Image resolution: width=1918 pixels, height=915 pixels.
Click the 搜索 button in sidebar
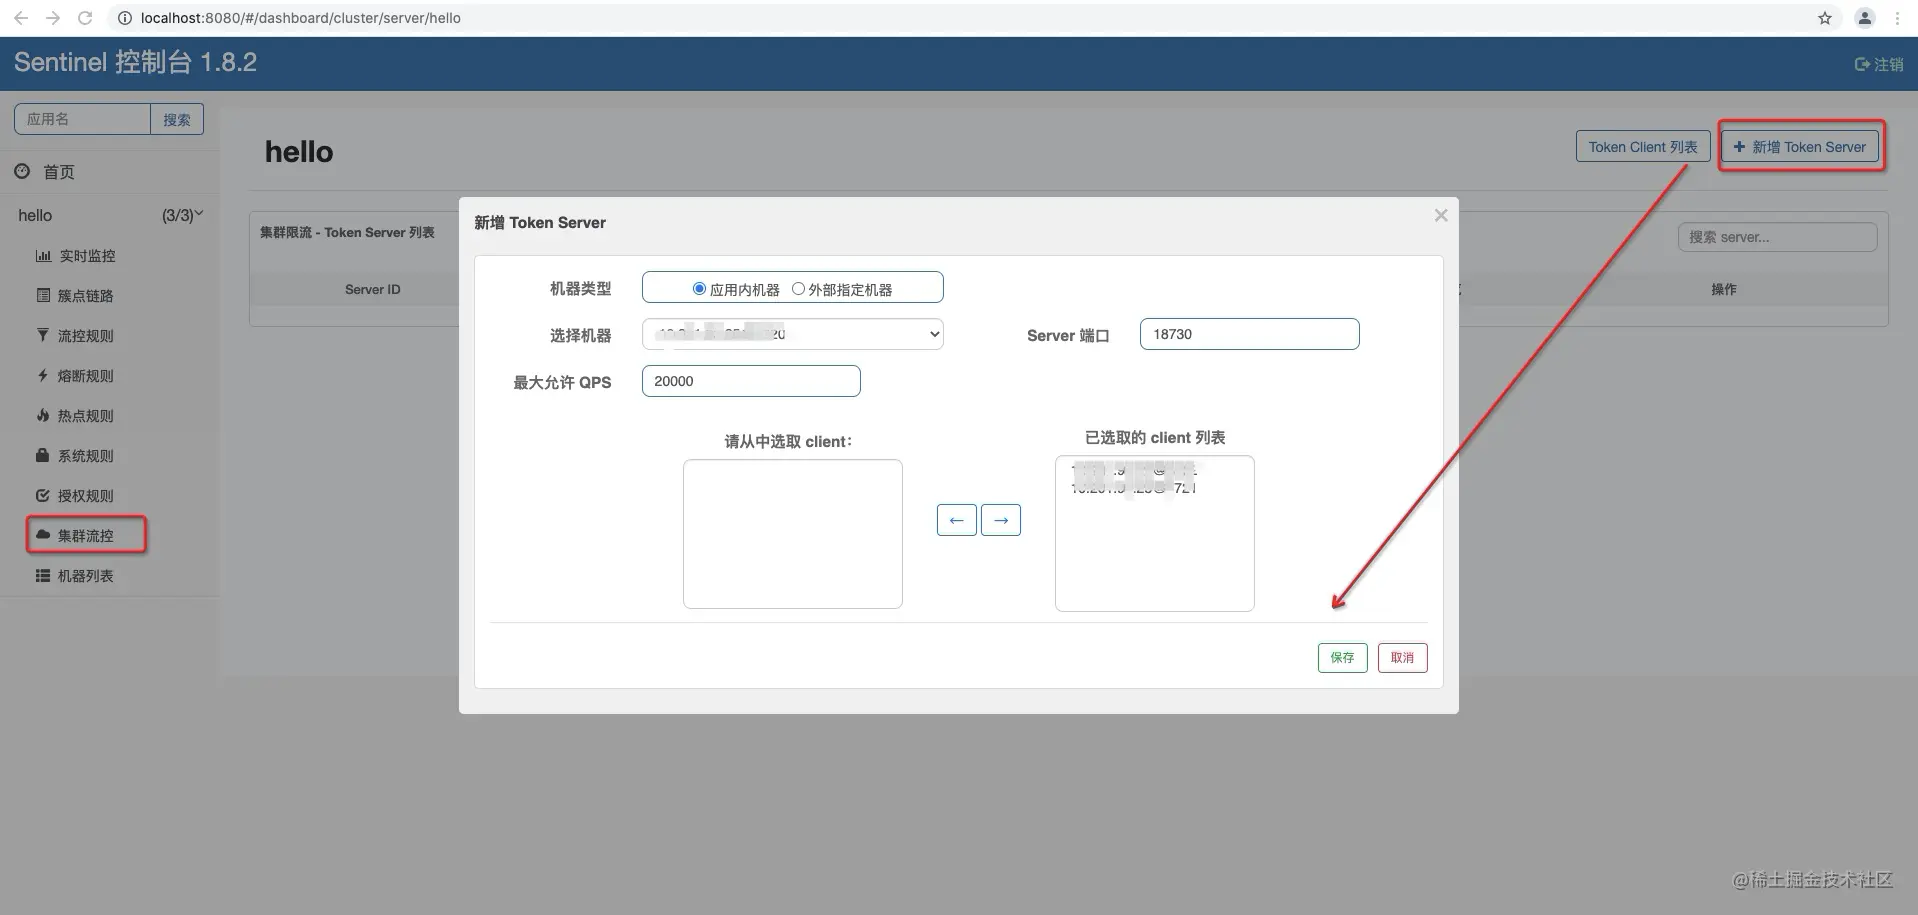(x=177, y=119)
